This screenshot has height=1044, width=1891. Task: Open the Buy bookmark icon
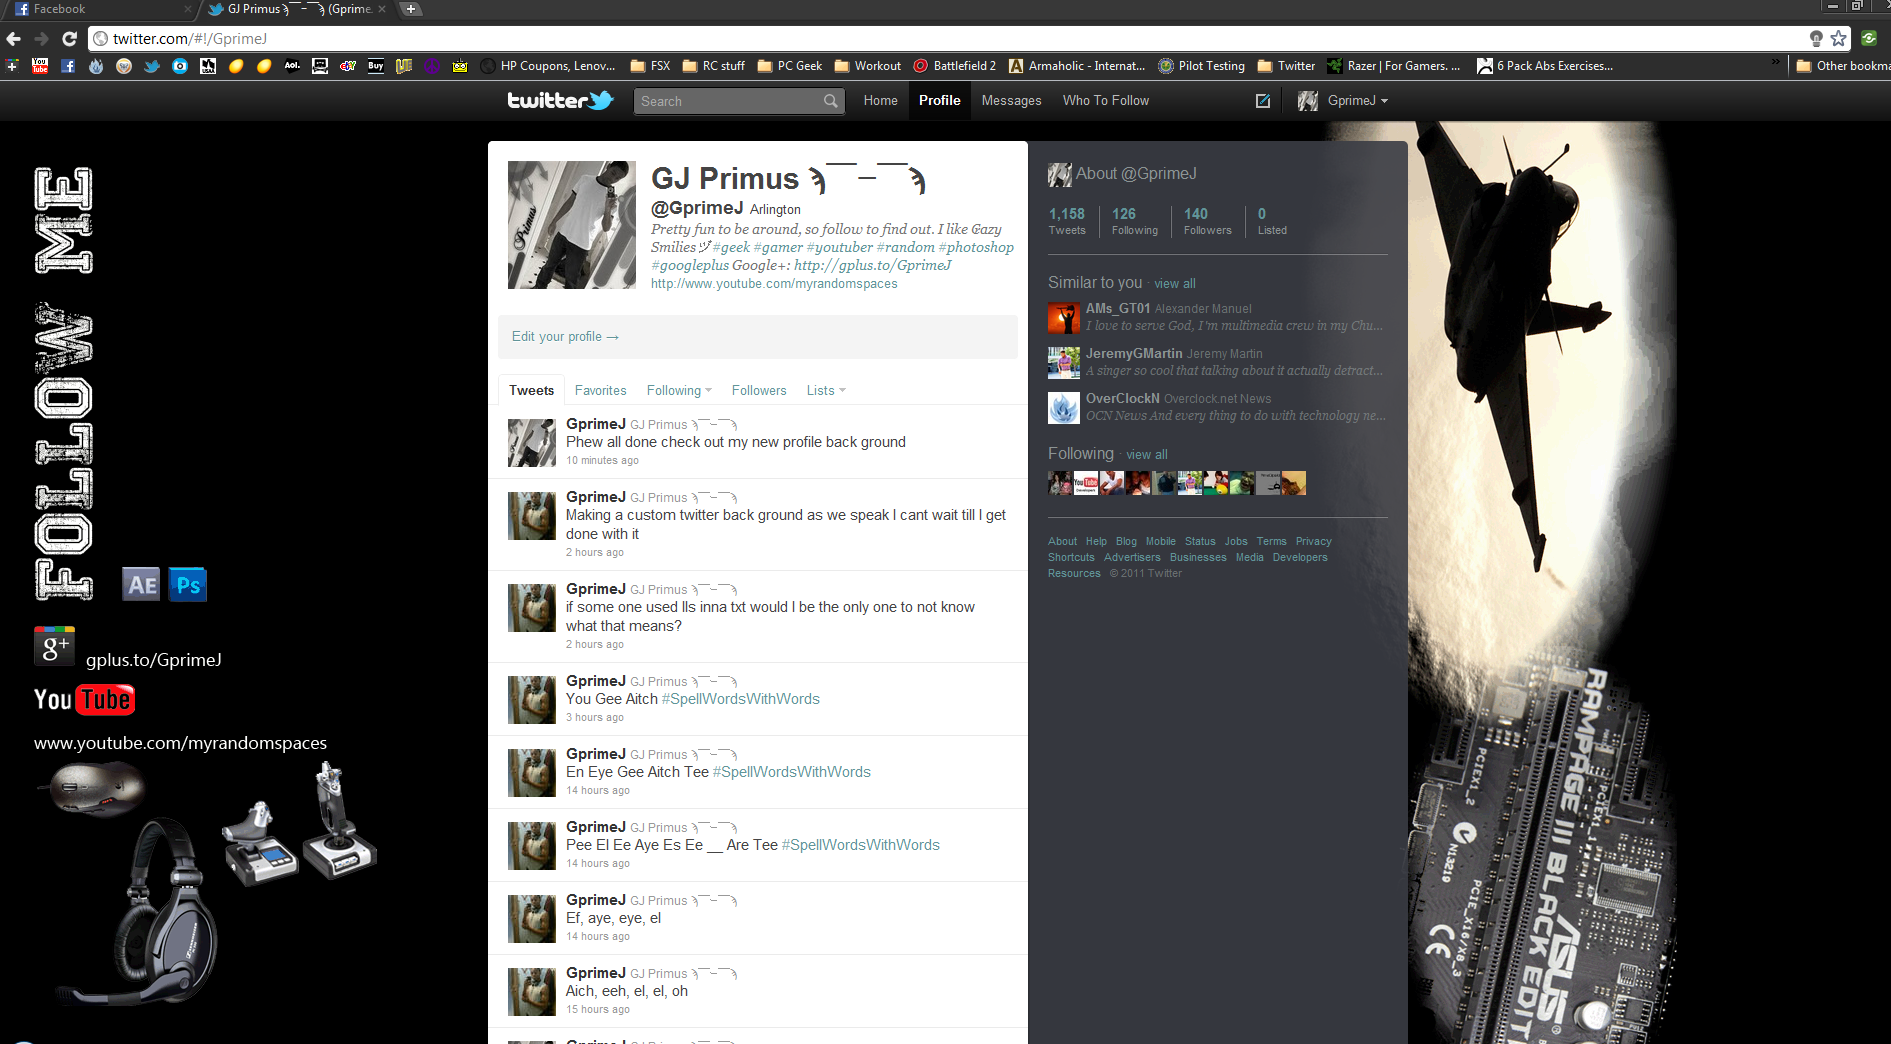point(376,66)
